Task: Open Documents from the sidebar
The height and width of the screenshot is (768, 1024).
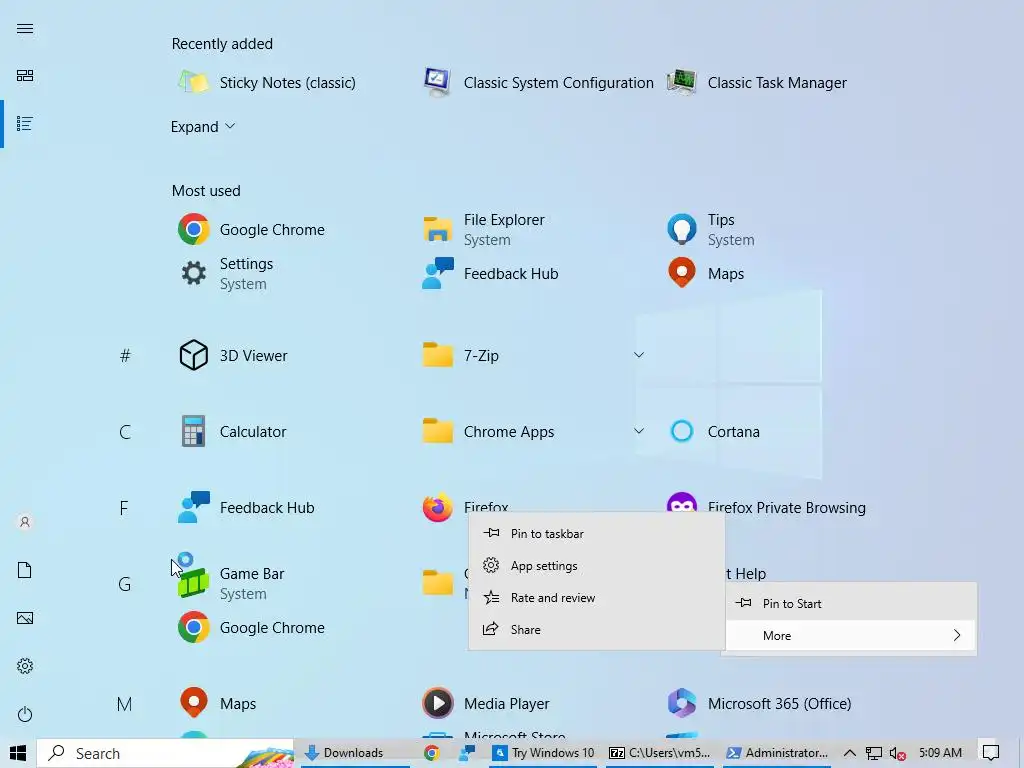Action: (25, 570)
